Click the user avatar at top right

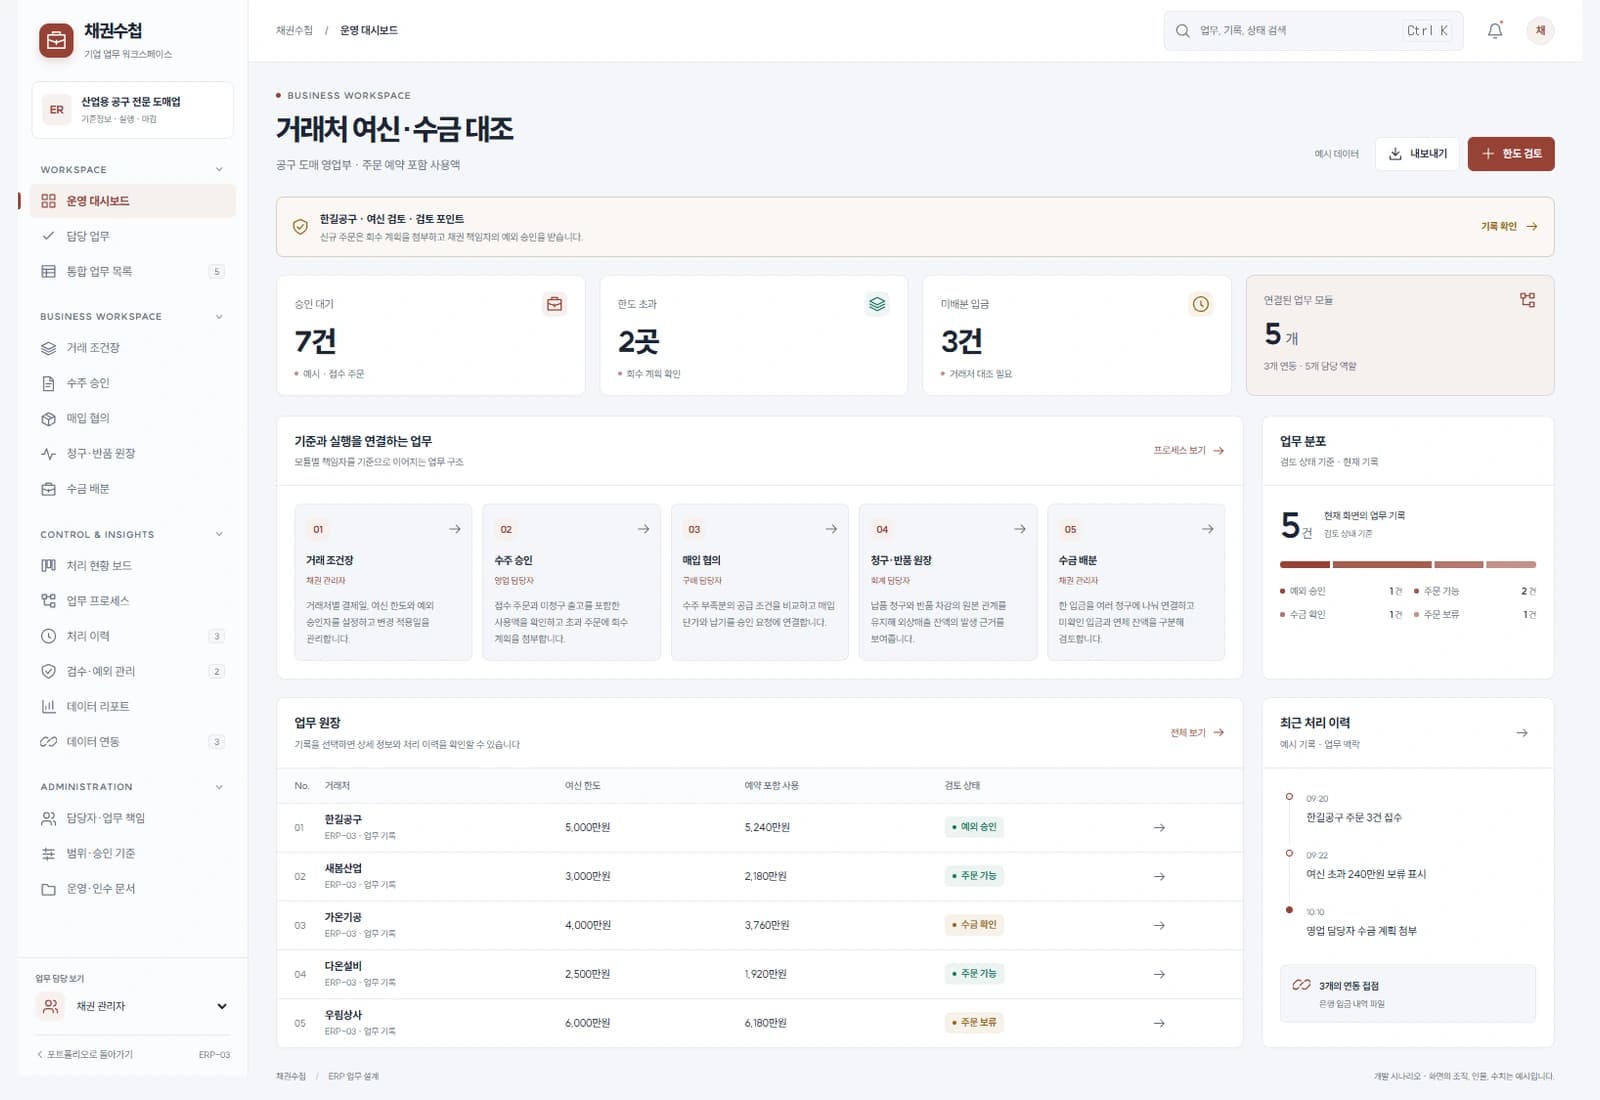tap(1540, 31)
